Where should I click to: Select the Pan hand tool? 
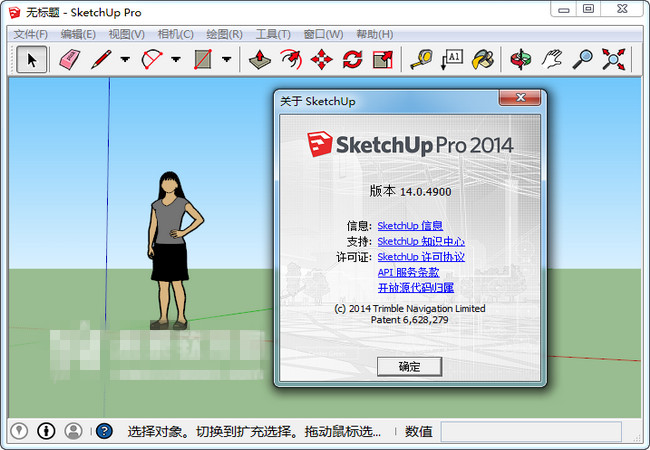552,60
